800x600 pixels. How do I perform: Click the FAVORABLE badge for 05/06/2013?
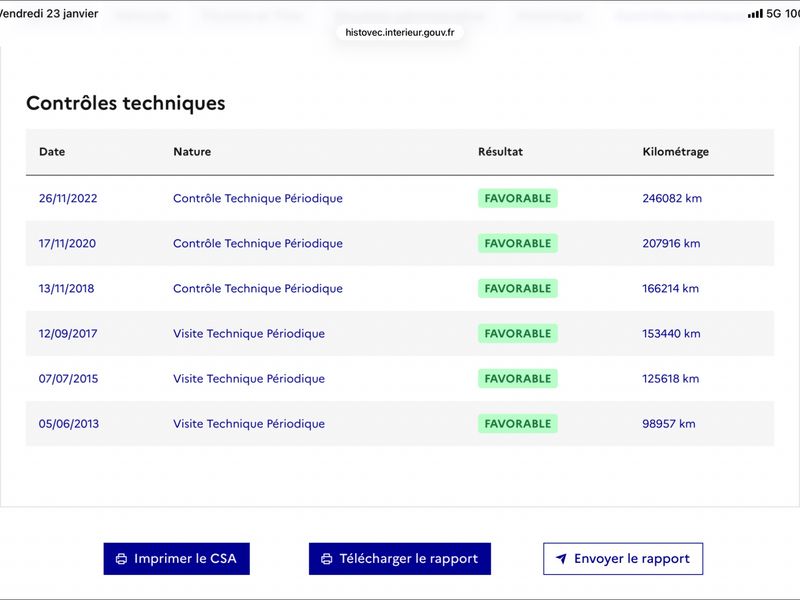click(517, 424)
